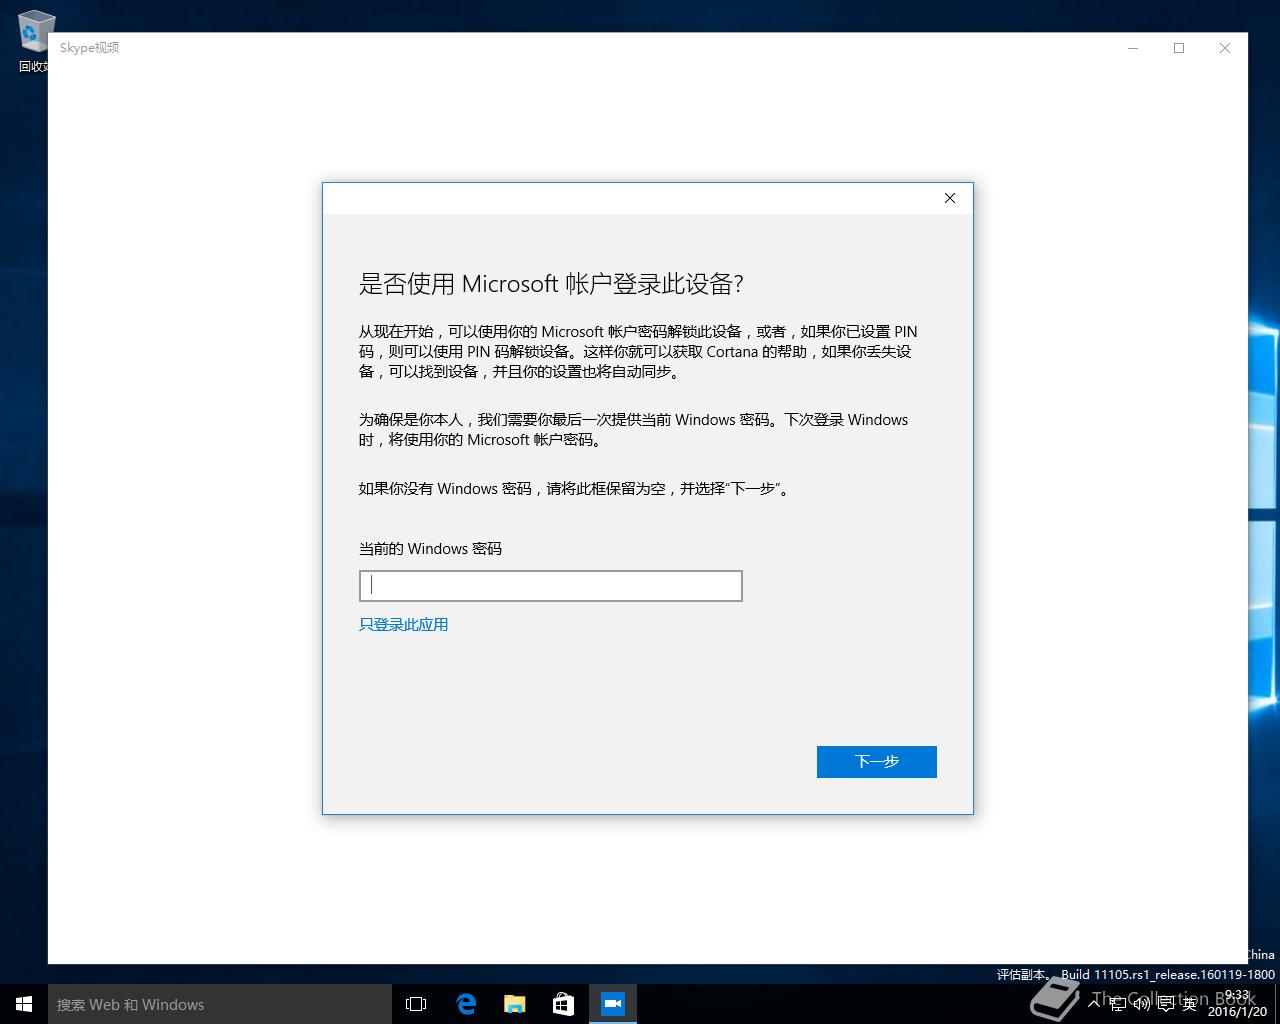Click the 搜索 Web 和 Windows search box
The height and width of the screenshot is (1024, 1280).
[220, 1004]
